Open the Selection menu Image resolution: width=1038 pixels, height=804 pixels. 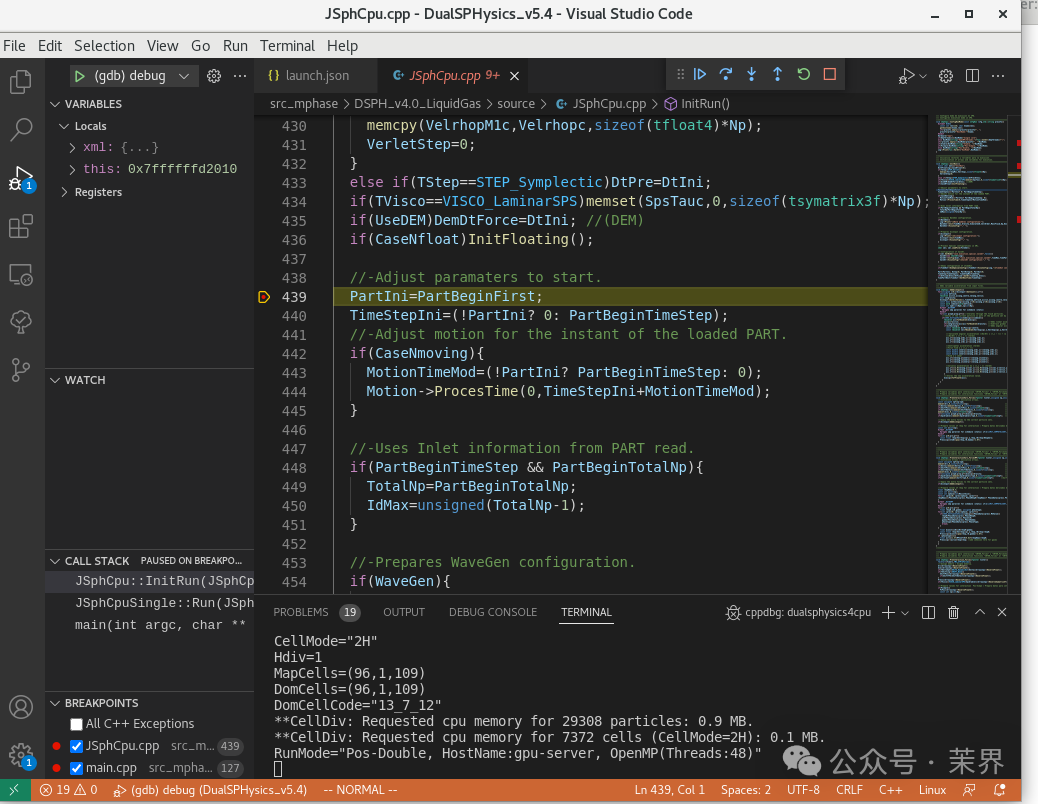[105, 46]
